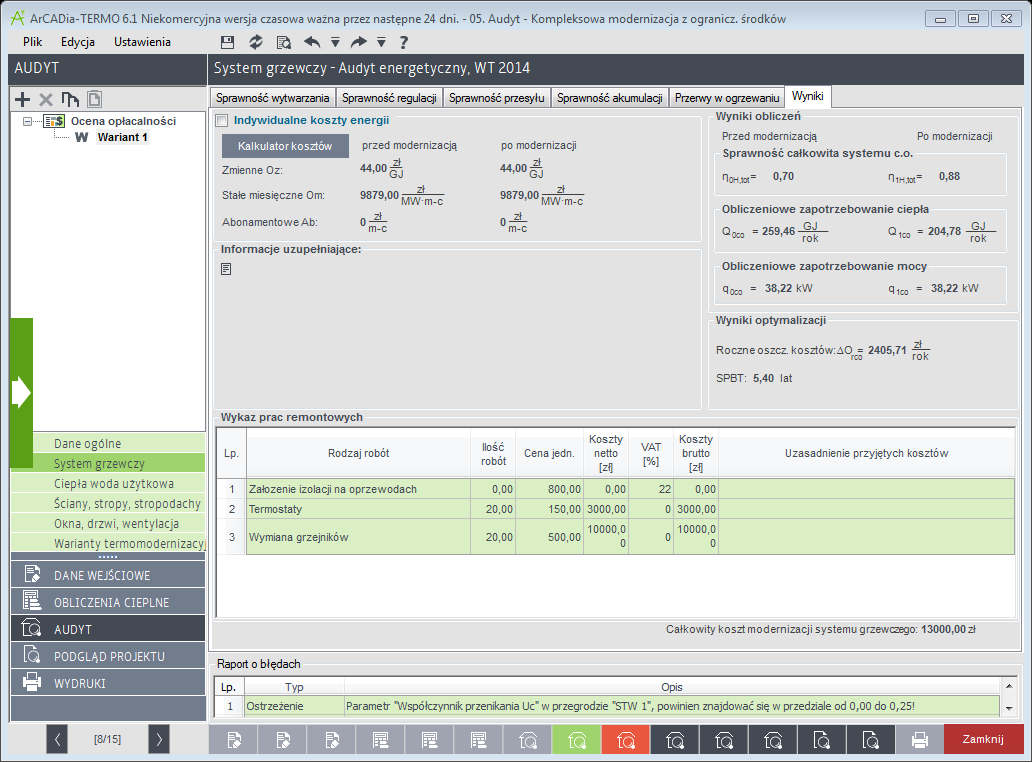Select System grzewczy in sidebar list
The width and height of the screenshot is (1032, 762).
coord(118,463)
